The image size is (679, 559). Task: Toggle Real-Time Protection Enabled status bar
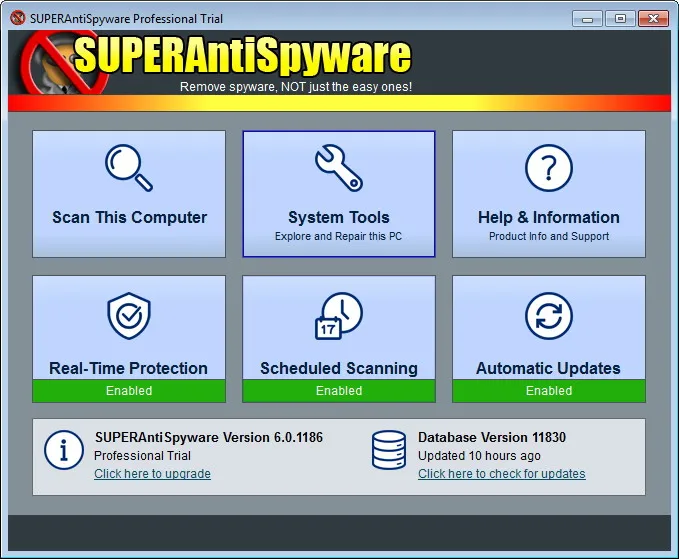[x=129, y=391]
